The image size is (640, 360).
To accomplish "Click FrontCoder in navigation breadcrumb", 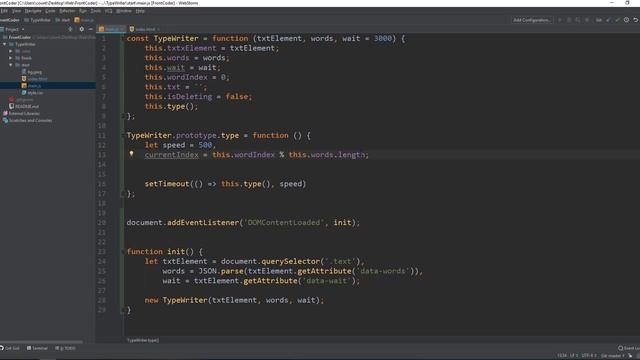I will [10, 20].
